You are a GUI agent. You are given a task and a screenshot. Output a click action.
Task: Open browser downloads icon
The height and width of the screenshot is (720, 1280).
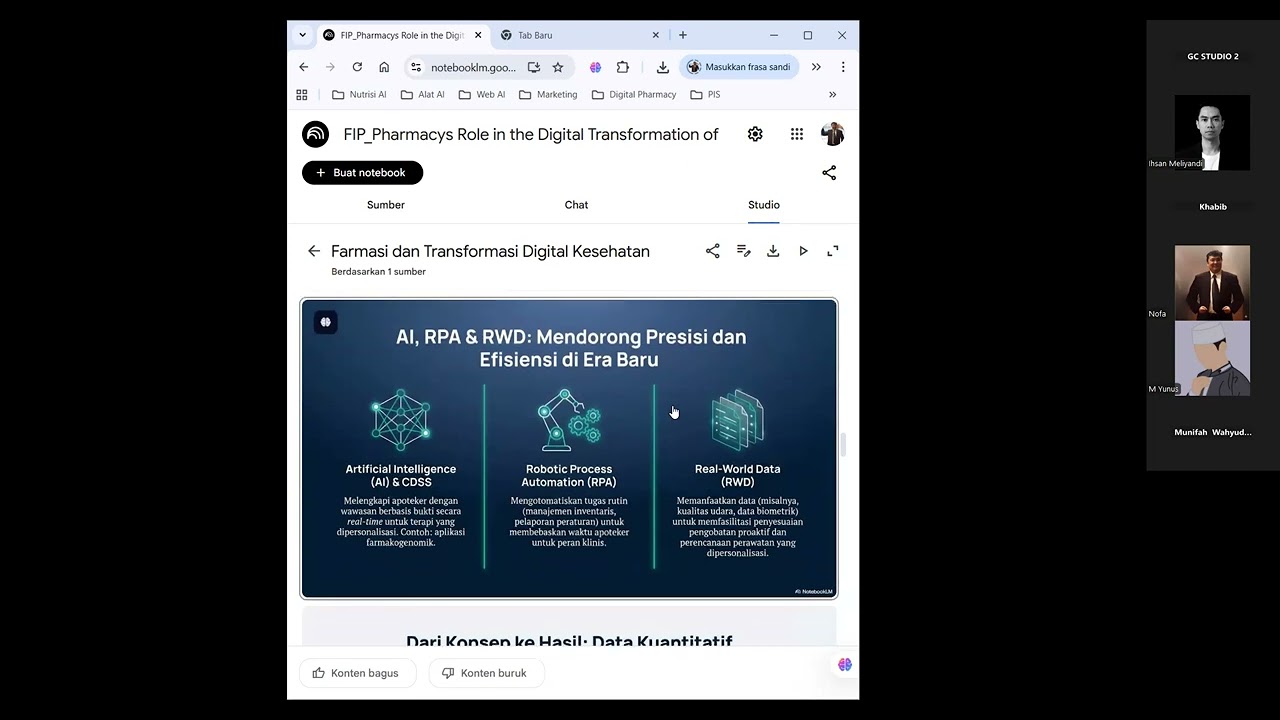tap(663, 67)
